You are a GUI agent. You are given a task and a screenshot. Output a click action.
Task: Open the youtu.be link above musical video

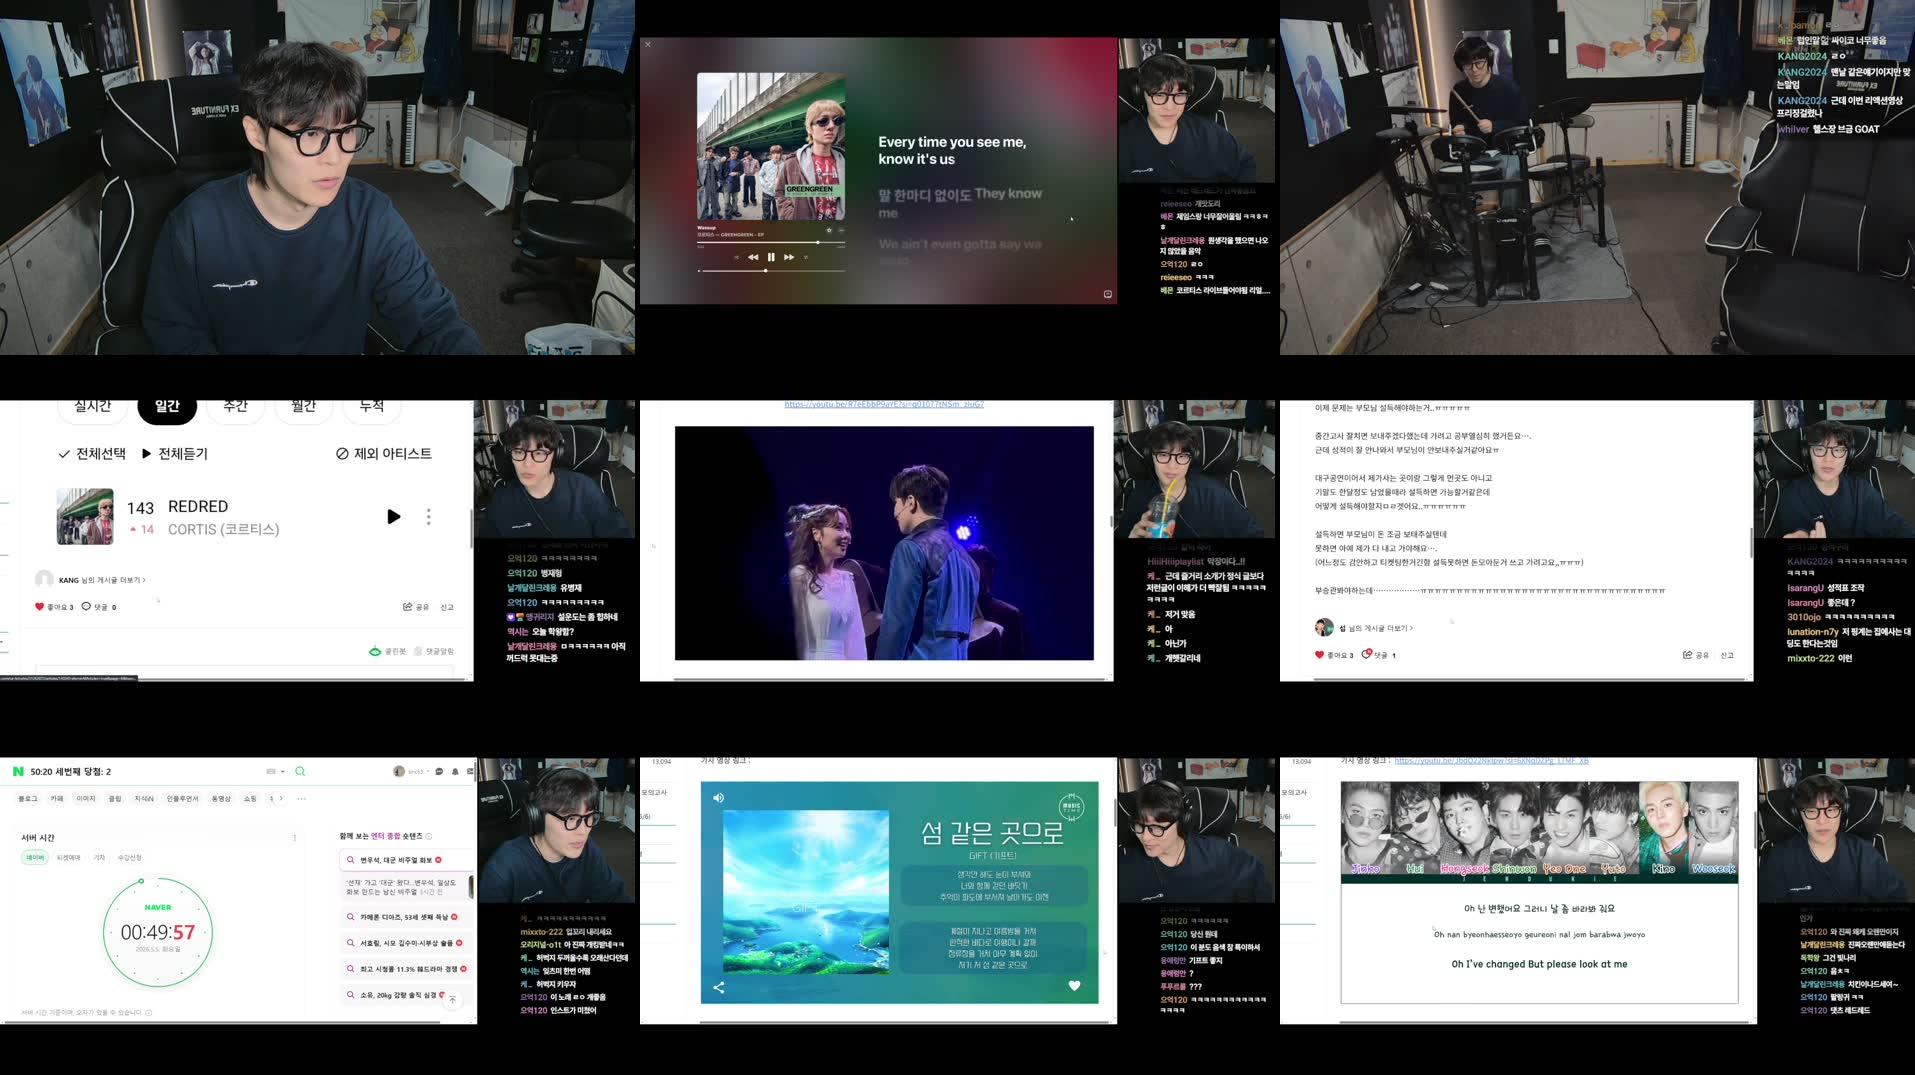(x=884, y=404)
